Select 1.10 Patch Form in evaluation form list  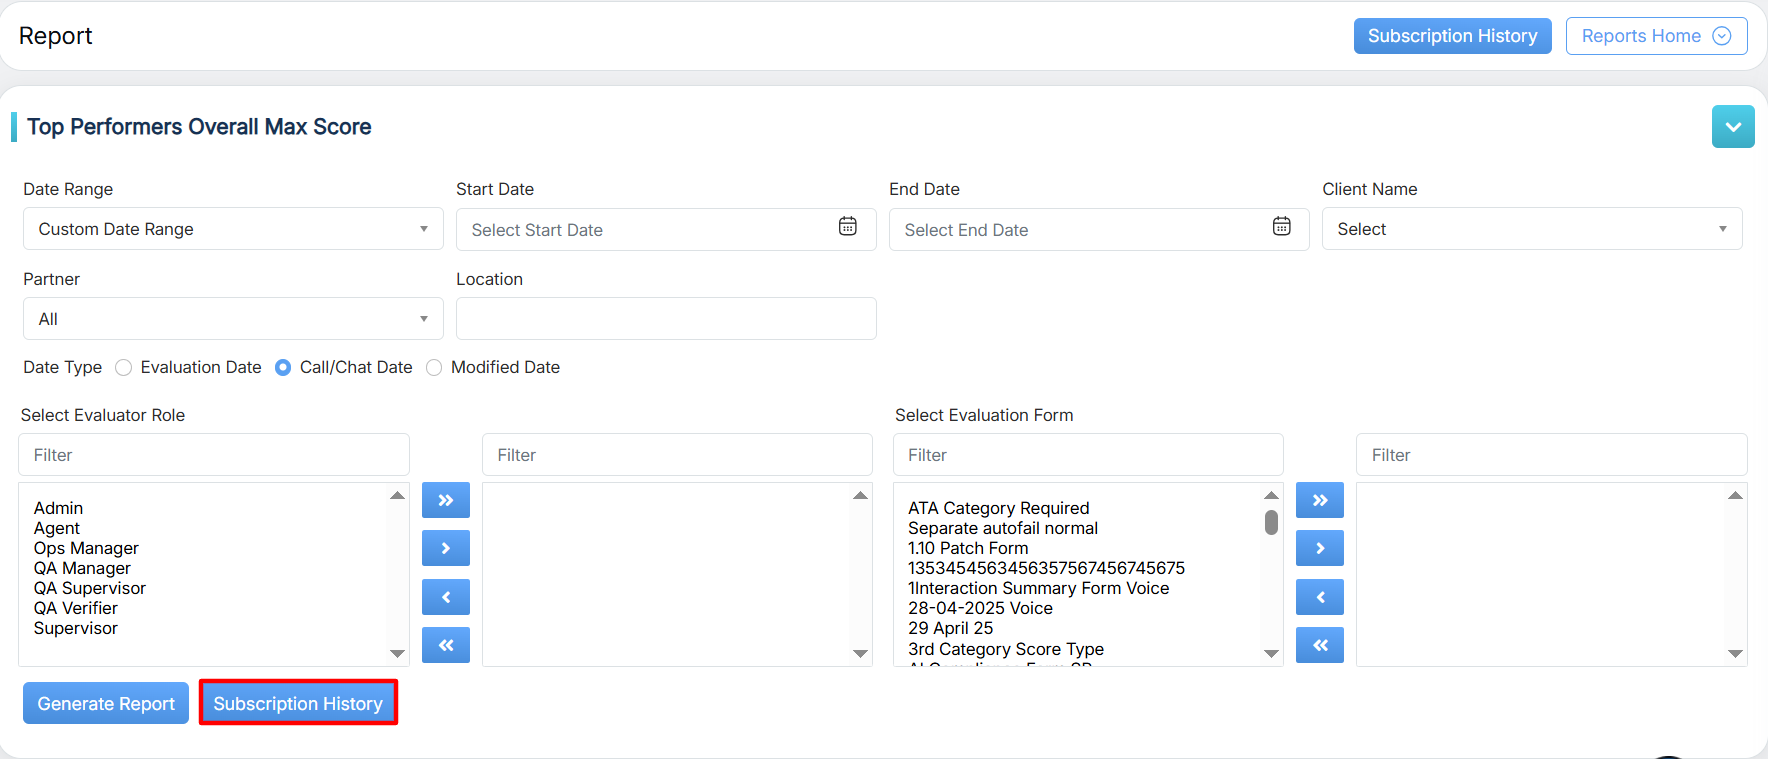point(968,548)
